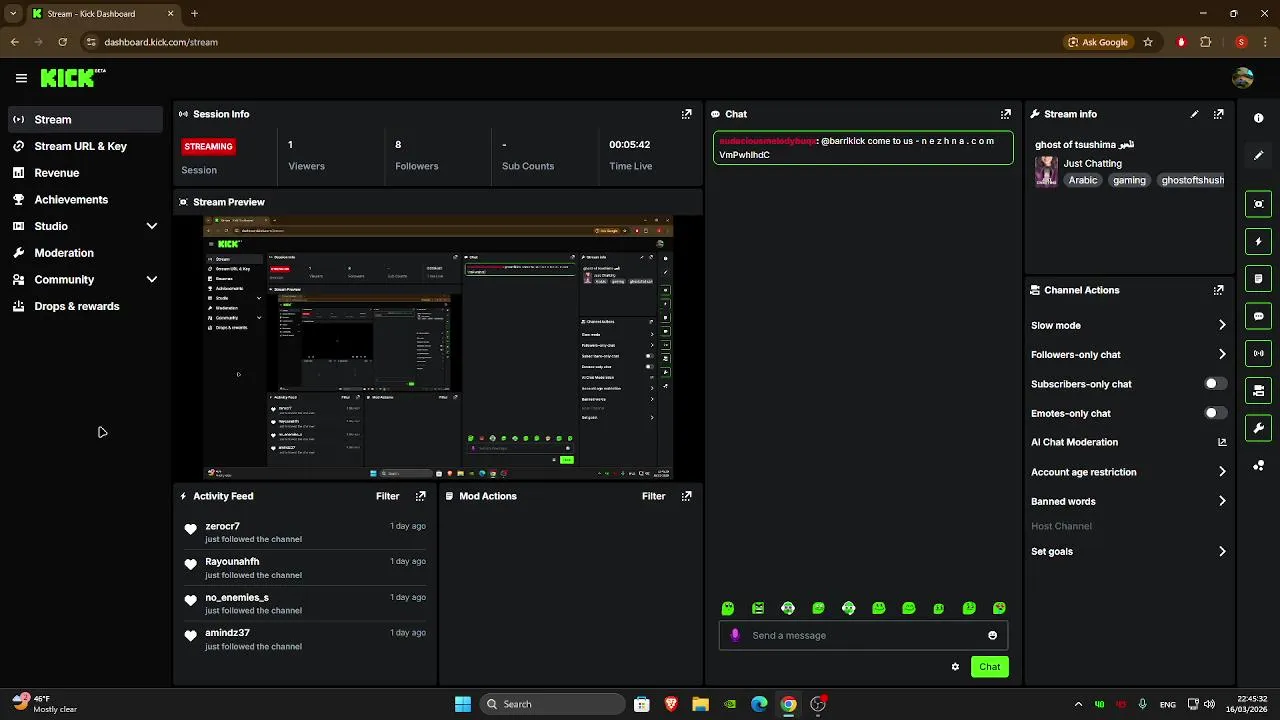Click the red STREAMING status badge
The height and width of the screenshot is (720, 1280).
pyautogui.click(x=208, y=146)
